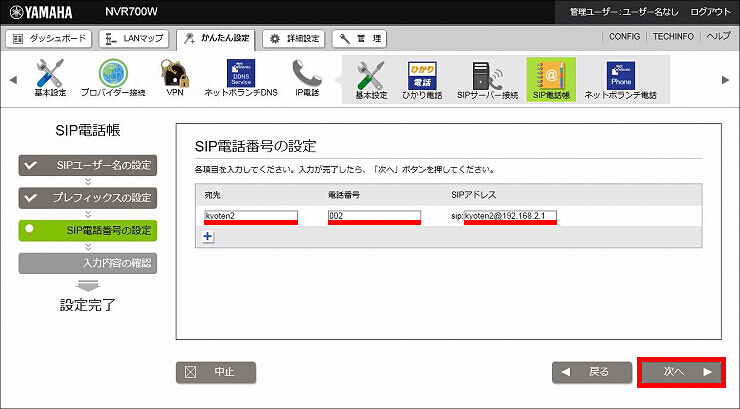The width and height of the screenshot is (740, 409).
Task: Click the 設定完了 text
Action: point(88,305)
